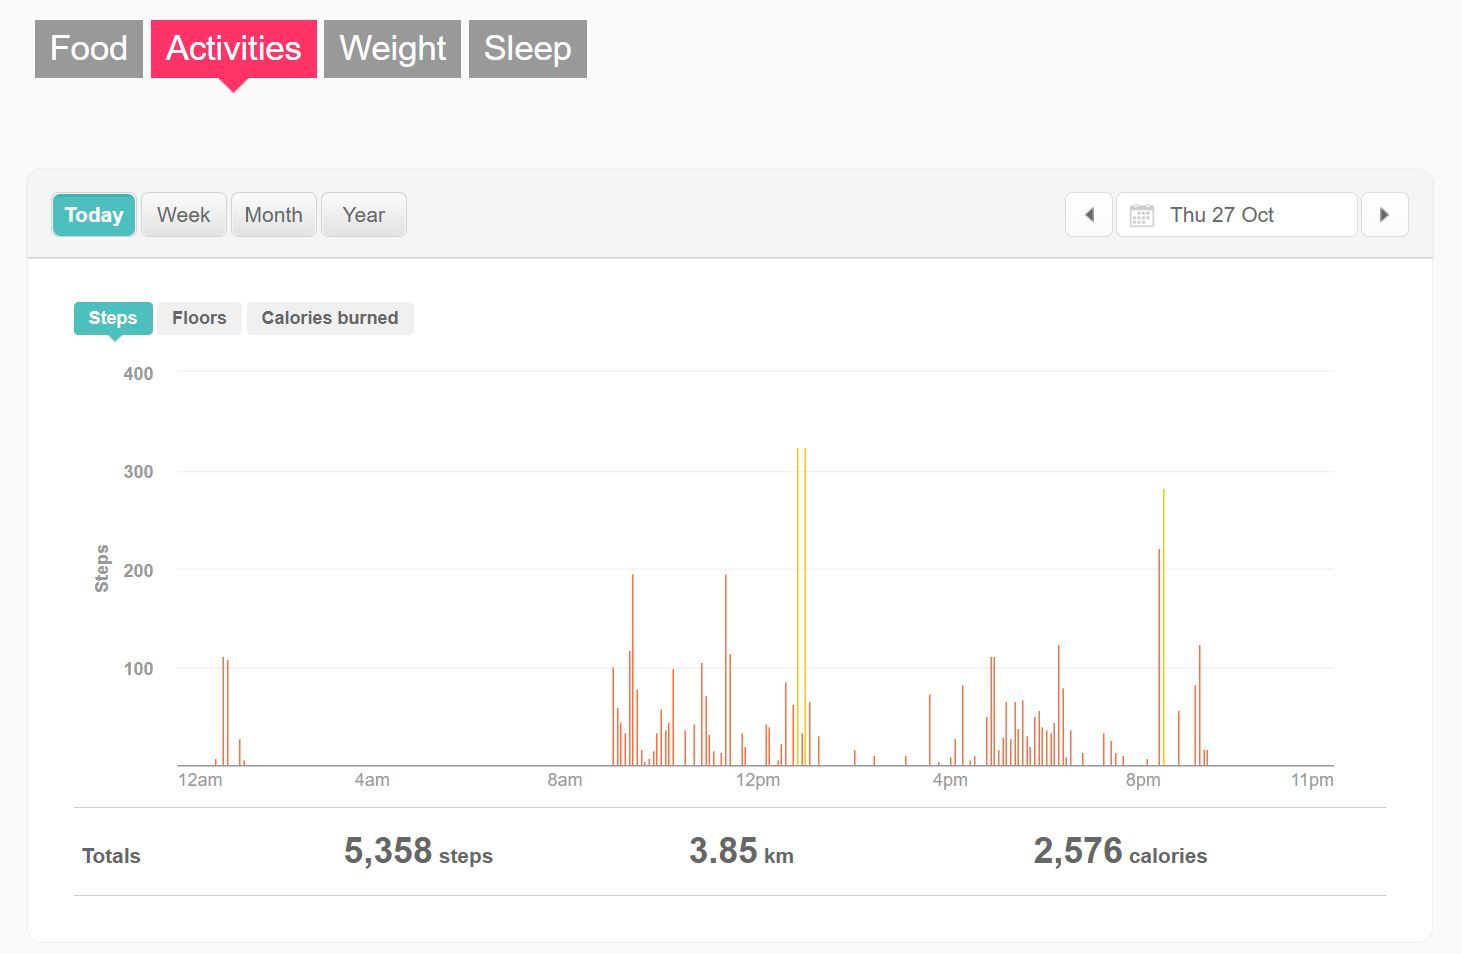Click the 2,576 calories total
This screenshot has height=954, width=1462.
click(x=1078, y=850)
